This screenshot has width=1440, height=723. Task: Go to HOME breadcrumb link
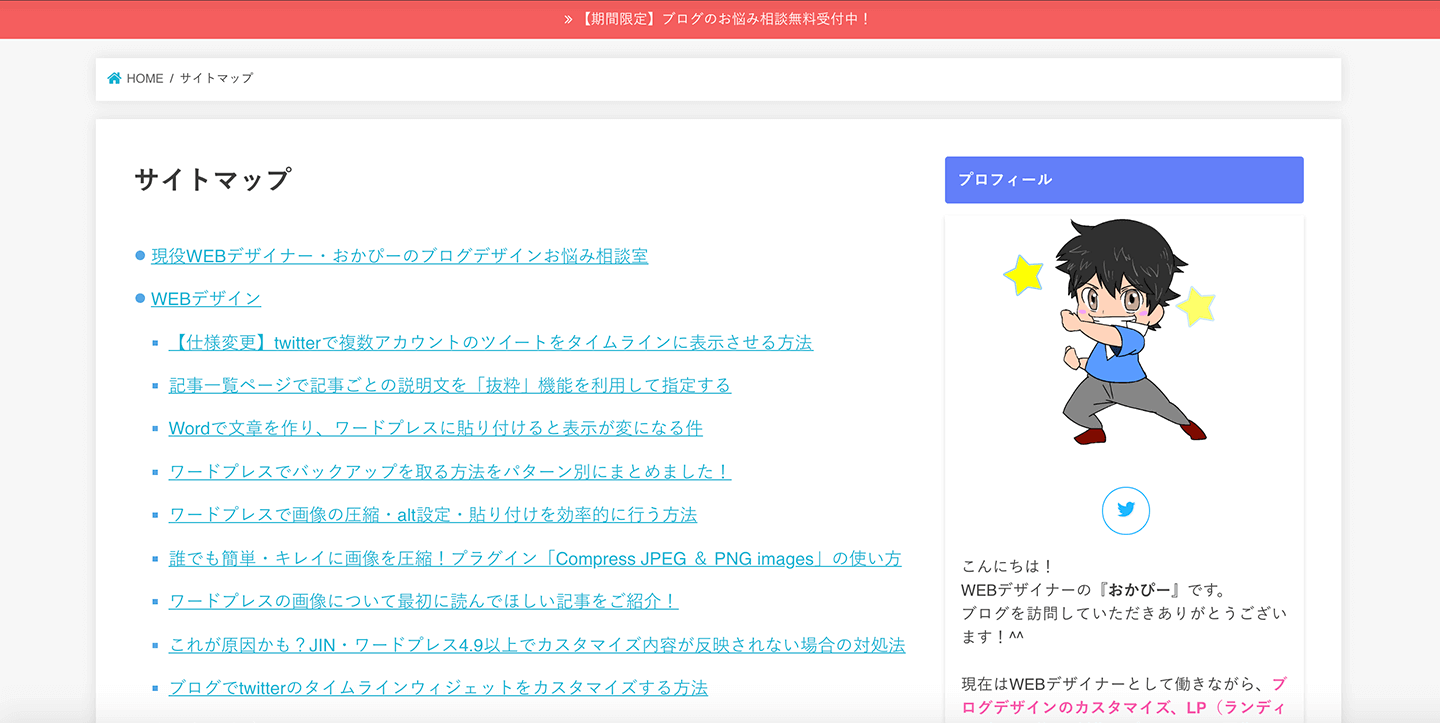click(145, 78)
